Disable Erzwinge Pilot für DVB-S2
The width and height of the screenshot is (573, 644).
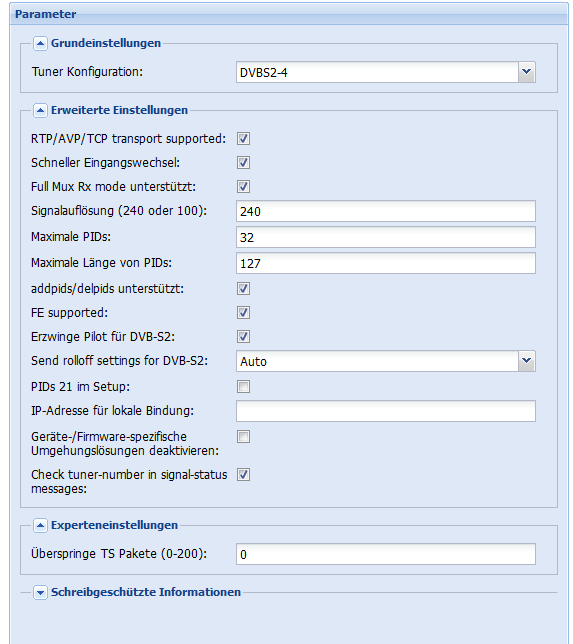pyautogui.click(x=243, y=337)
